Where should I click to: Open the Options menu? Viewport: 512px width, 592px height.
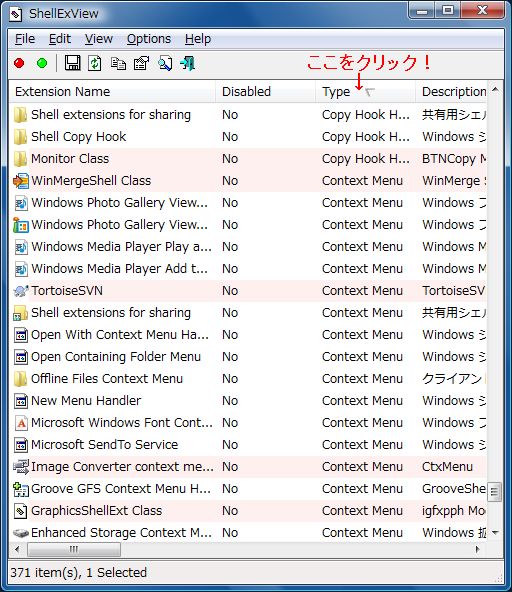pyautogui.click(x=149, y=39)
